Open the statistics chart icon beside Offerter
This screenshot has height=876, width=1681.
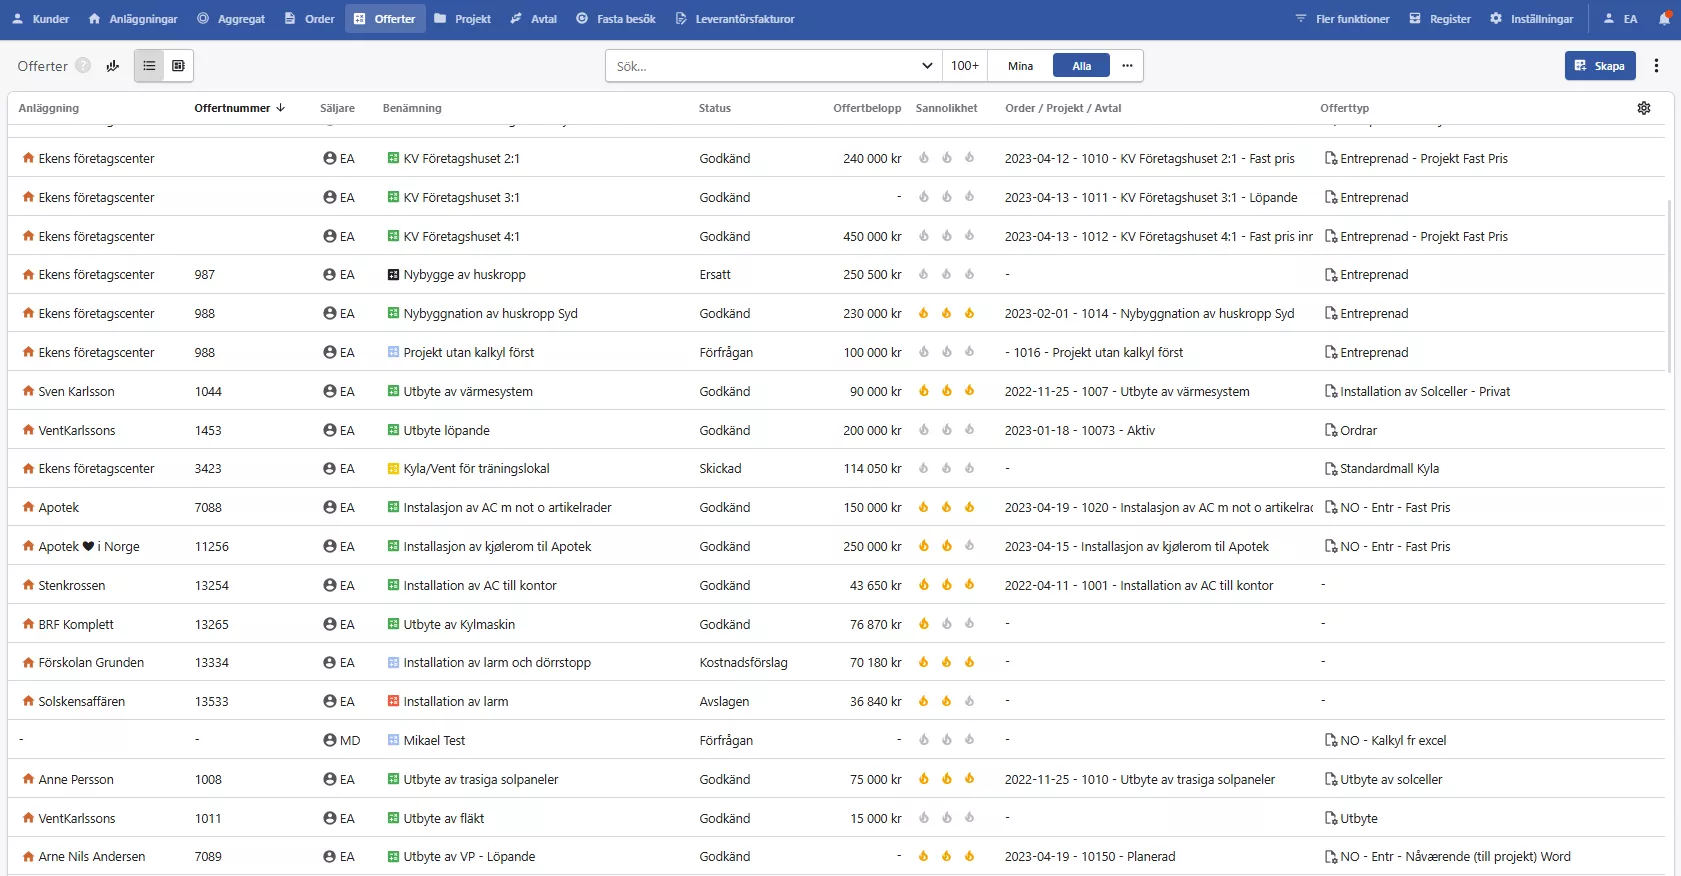click(x=113, y=66)
